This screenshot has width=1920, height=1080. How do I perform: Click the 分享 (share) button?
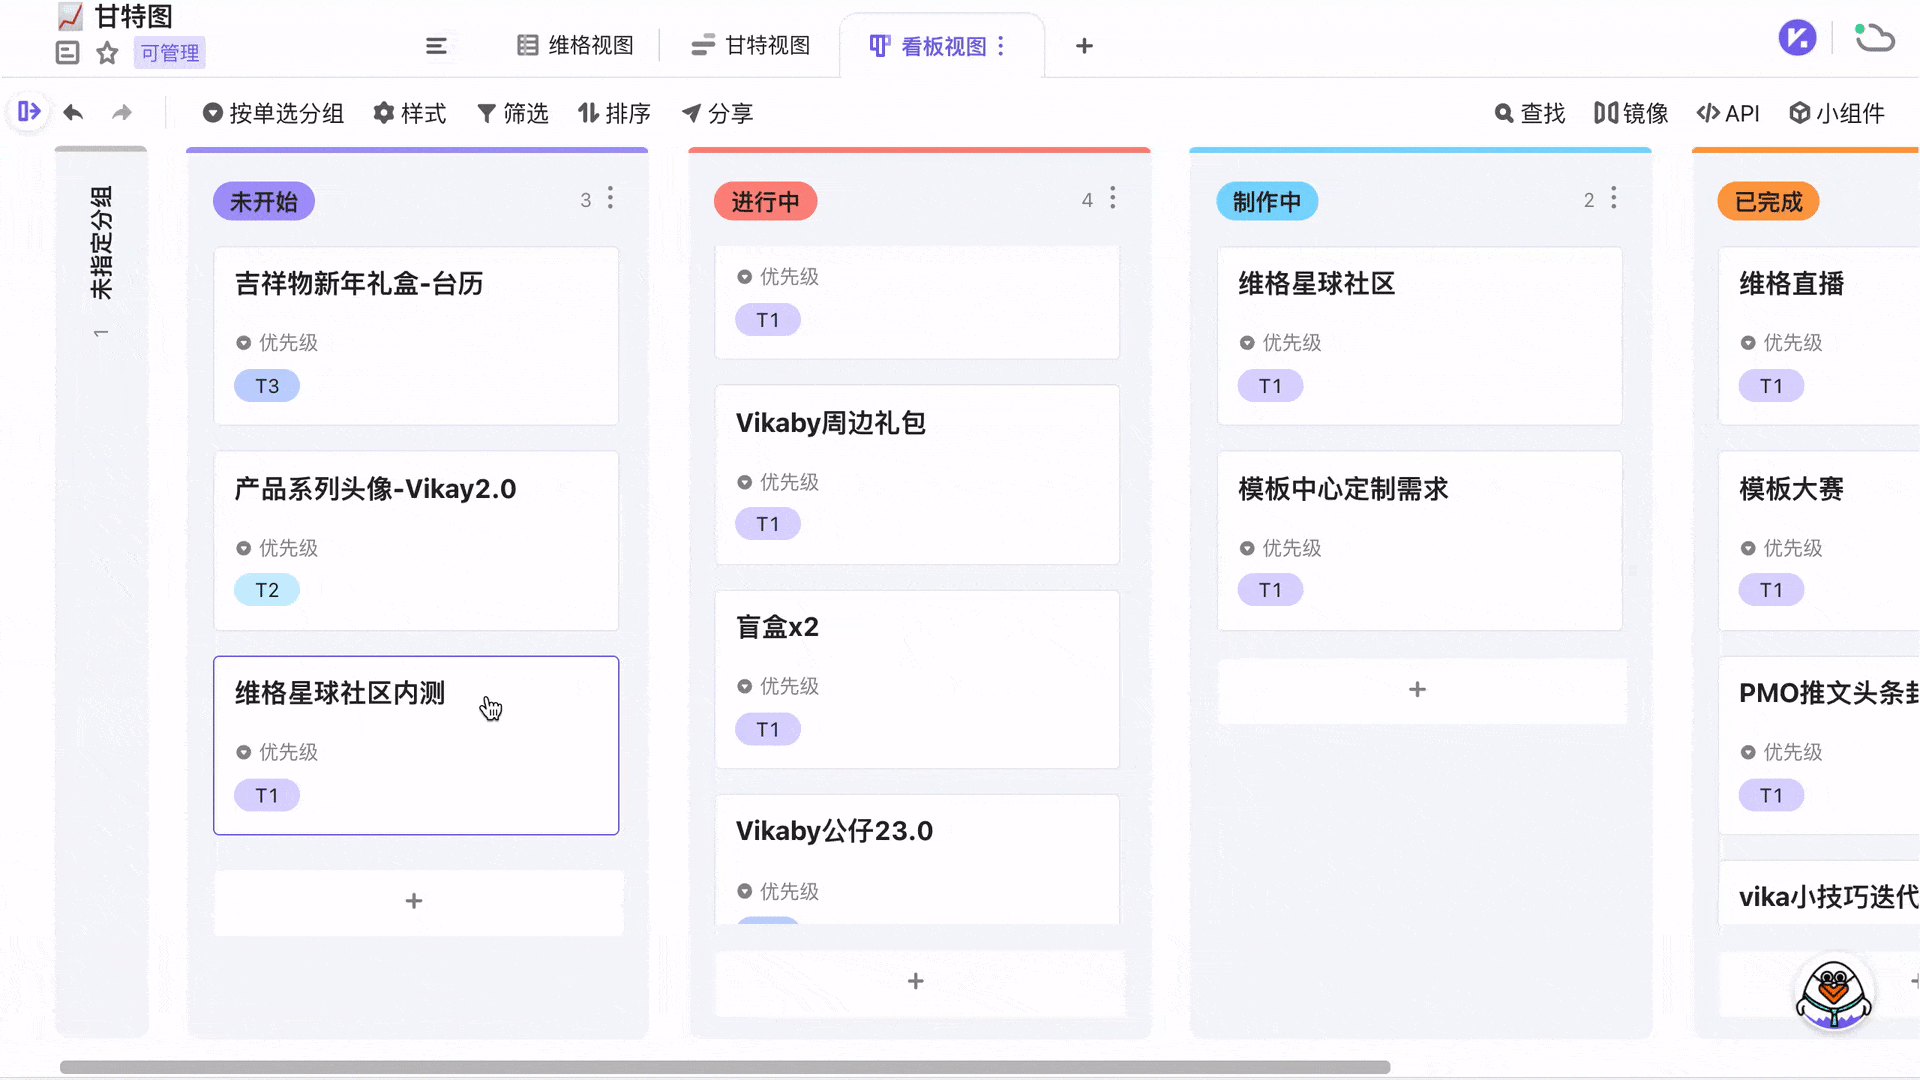[717, 113]
